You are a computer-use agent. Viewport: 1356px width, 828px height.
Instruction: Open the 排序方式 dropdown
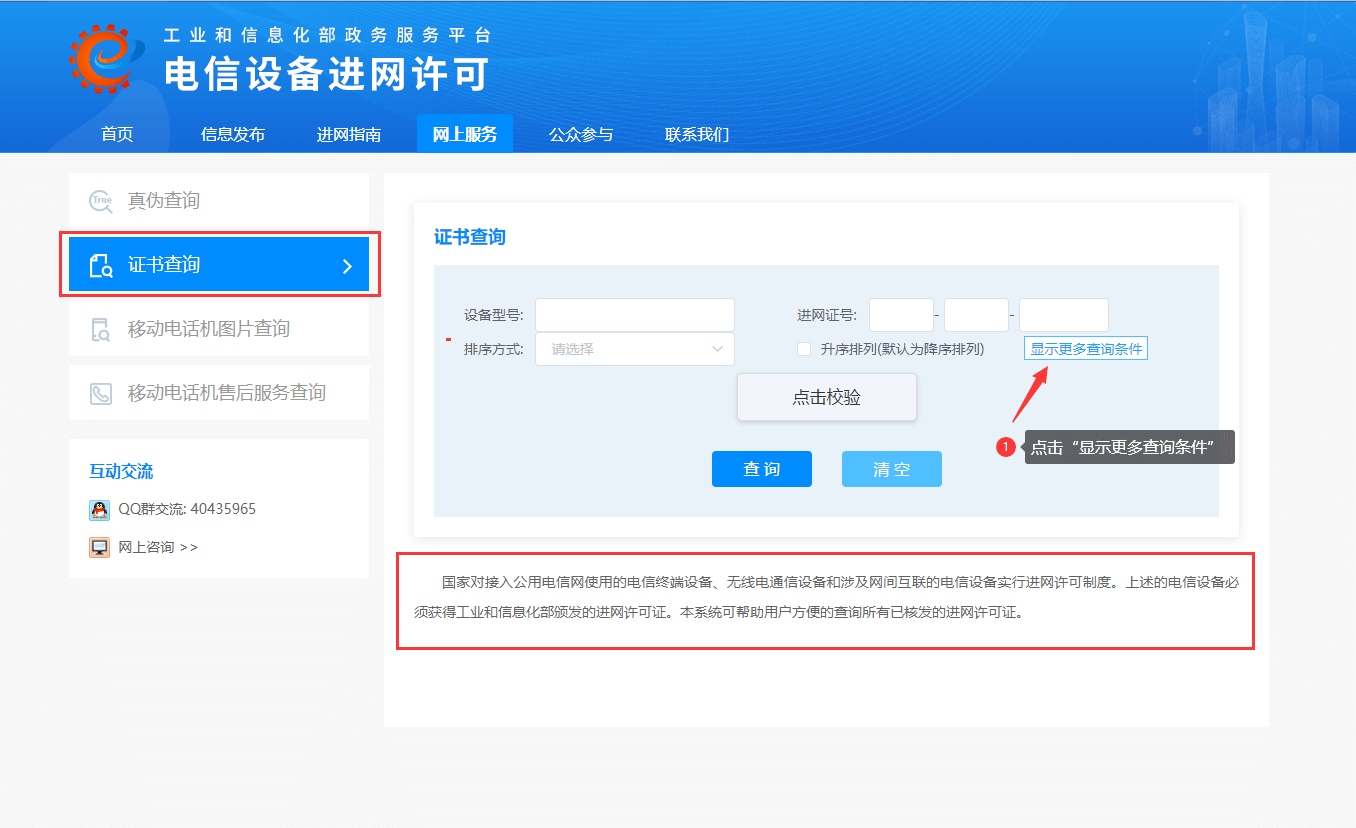point(635,349)
